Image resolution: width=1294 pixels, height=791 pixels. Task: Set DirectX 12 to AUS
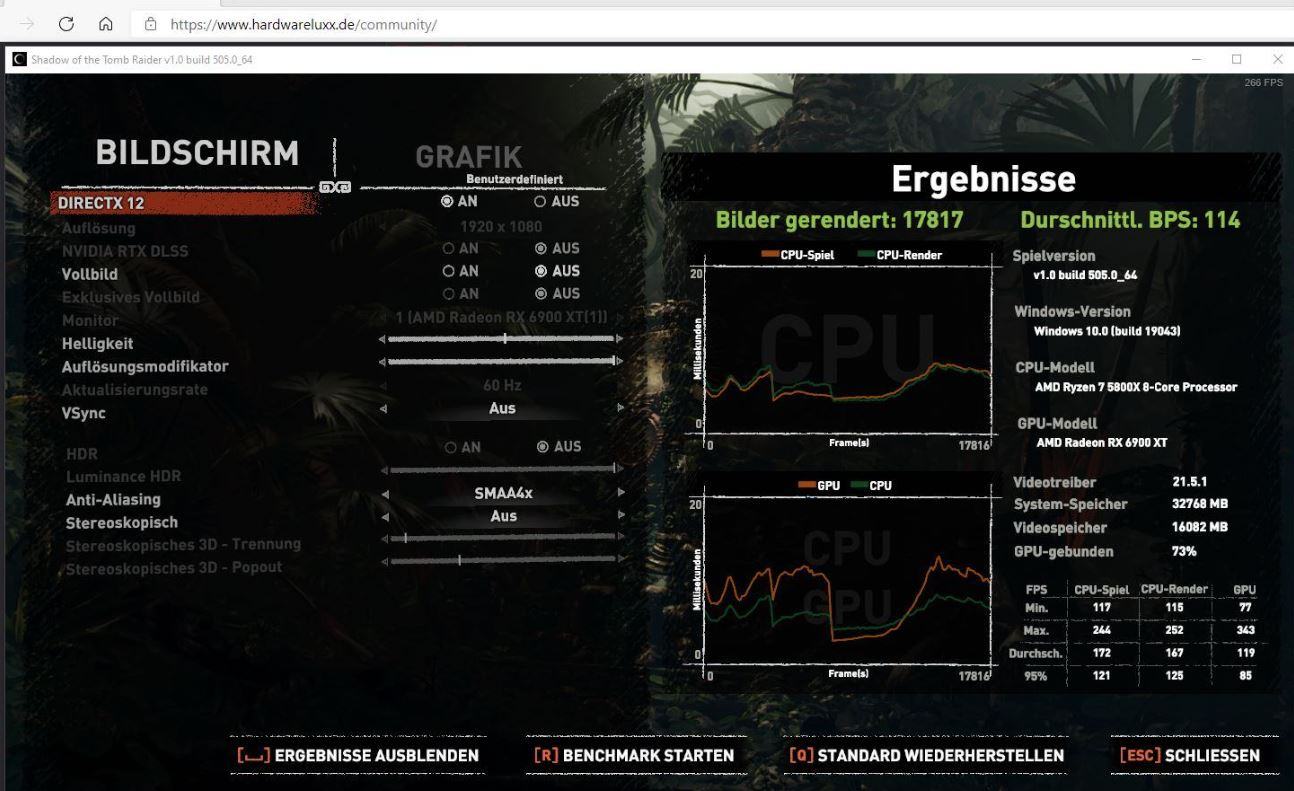[556, 201]
